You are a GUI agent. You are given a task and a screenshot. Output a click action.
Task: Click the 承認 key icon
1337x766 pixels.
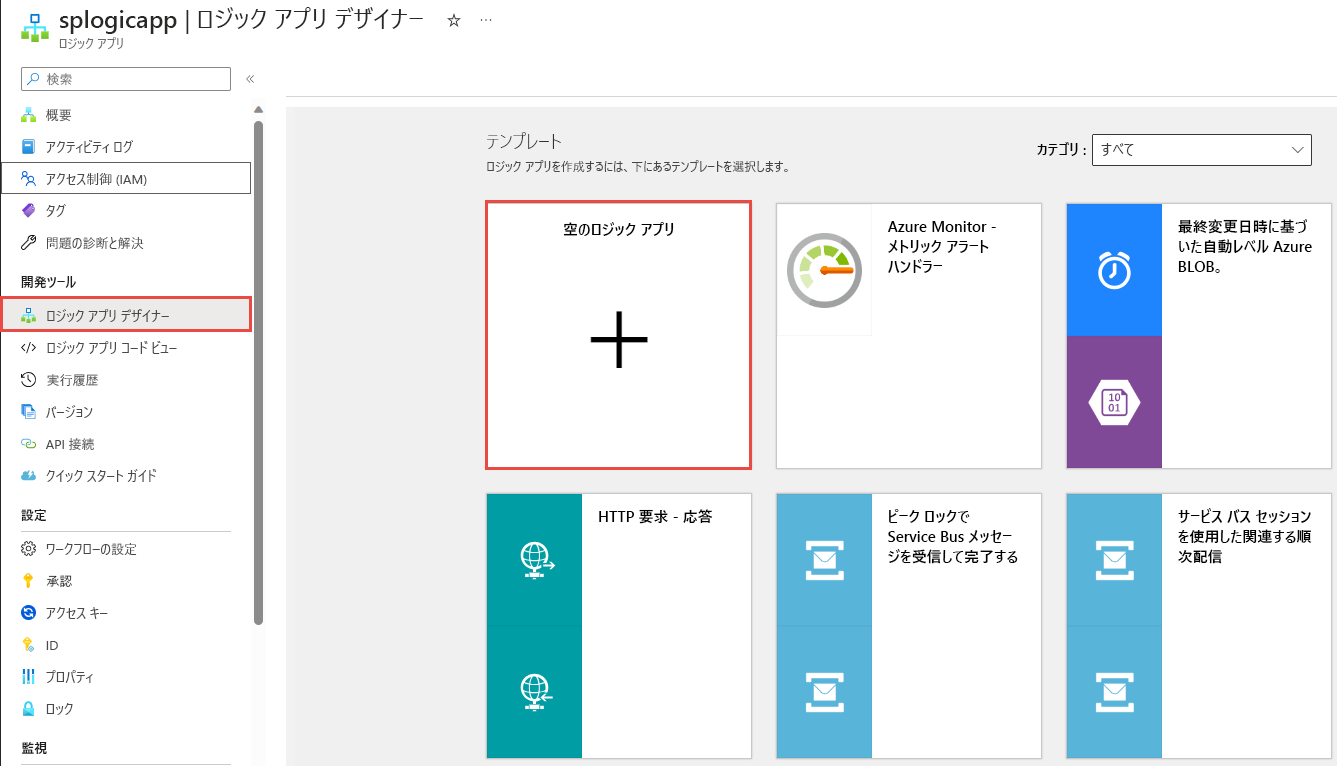pyautogui.click(x=29, y=581)
